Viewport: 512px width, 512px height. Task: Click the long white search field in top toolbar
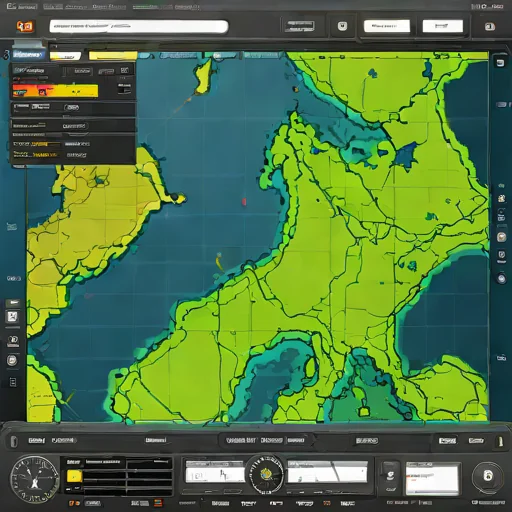[x=139, y=27]
